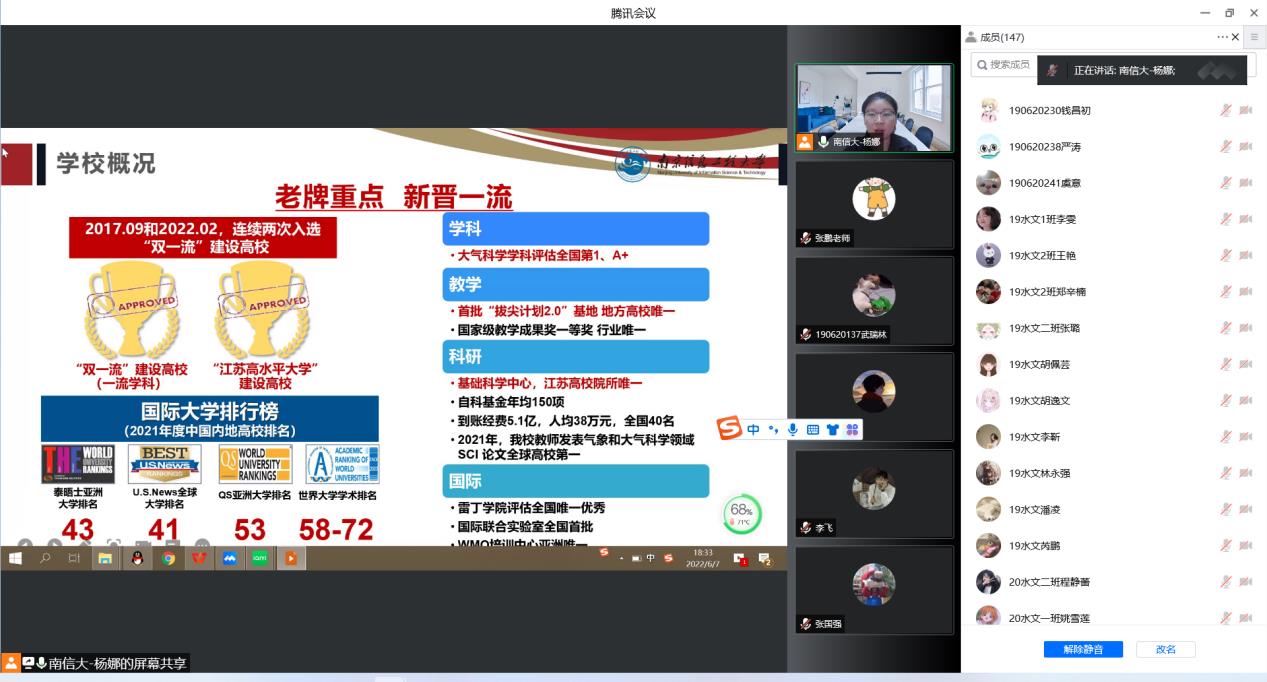Select member 19水文2班王艳 in the list
This screenshot has height=682, width=1267.
point(1048,255)
